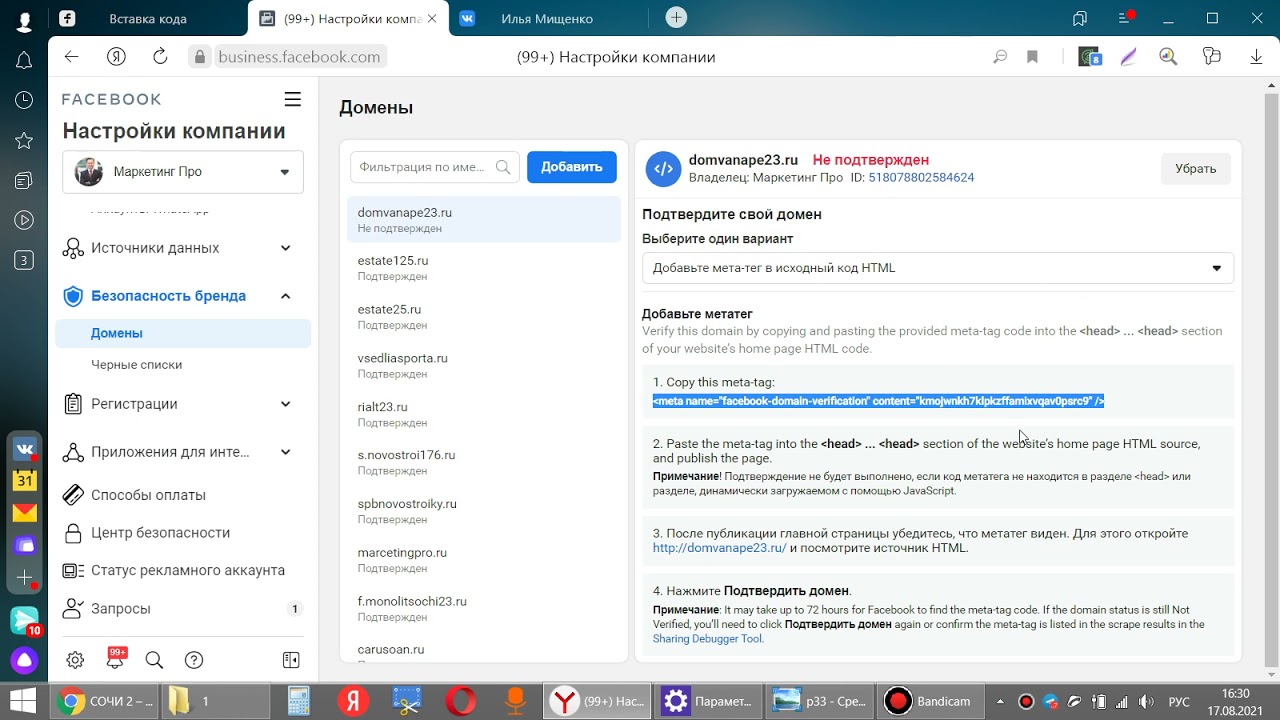The height and width of the screenshot is (720, 1280).
Task: Open notifications bell with 99+ badge
Action: [x=115, y=660]
